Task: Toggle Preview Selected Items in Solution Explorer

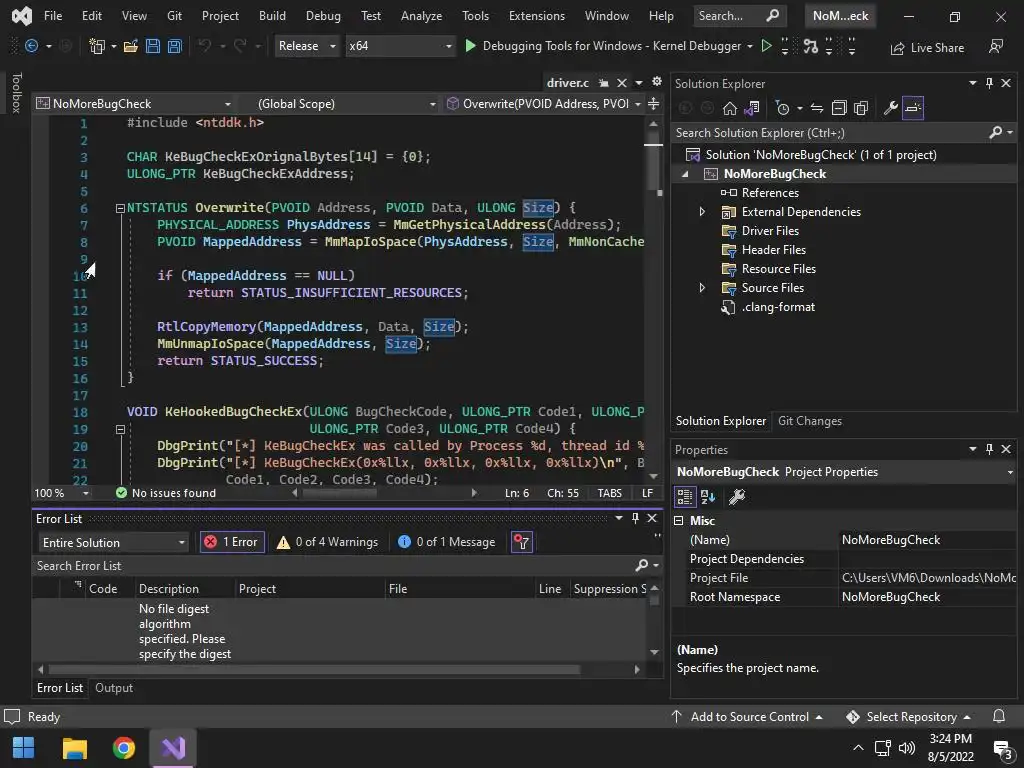Action: click(x=913, y=108)
